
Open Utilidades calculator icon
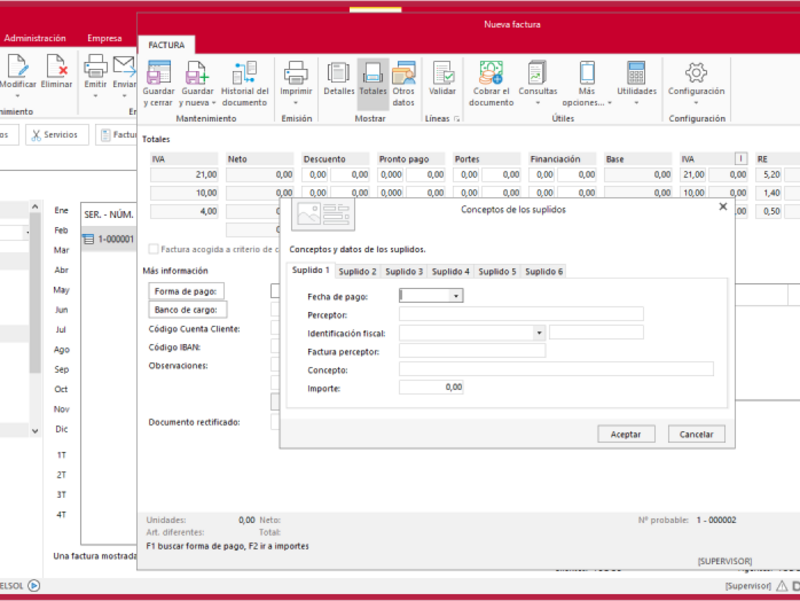636,74
